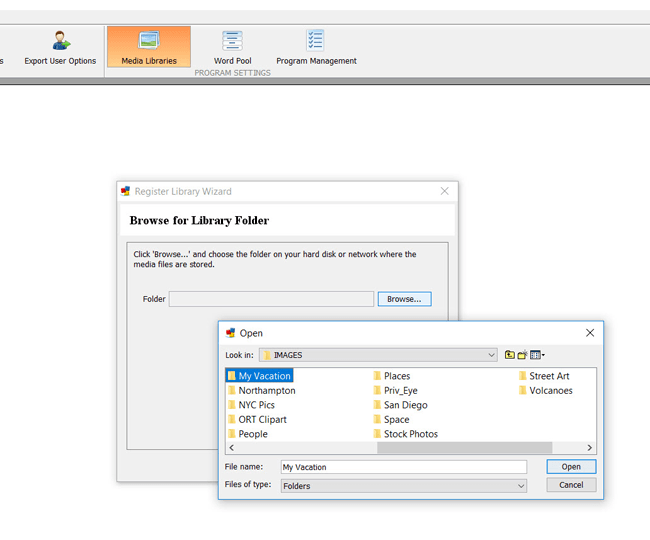
Task: Close the Register Library Wizard window
Action: click(445, 191)
